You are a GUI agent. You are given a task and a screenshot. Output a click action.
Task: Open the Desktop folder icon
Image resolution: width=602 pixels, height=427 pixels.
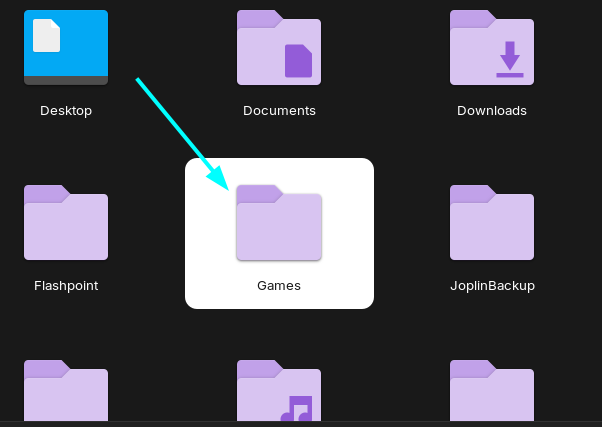66,48
